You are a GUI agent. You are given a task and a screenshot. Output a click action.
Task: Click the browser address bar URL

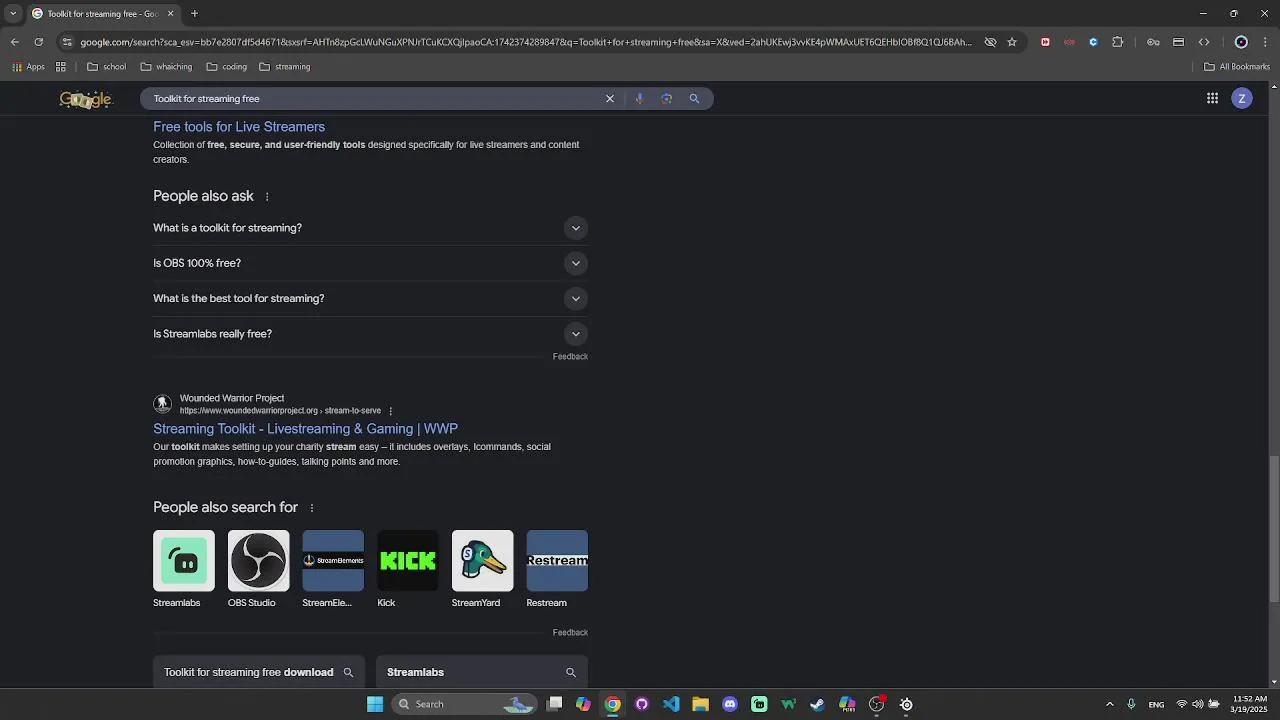pyautogui.click(x=526, y=42)
